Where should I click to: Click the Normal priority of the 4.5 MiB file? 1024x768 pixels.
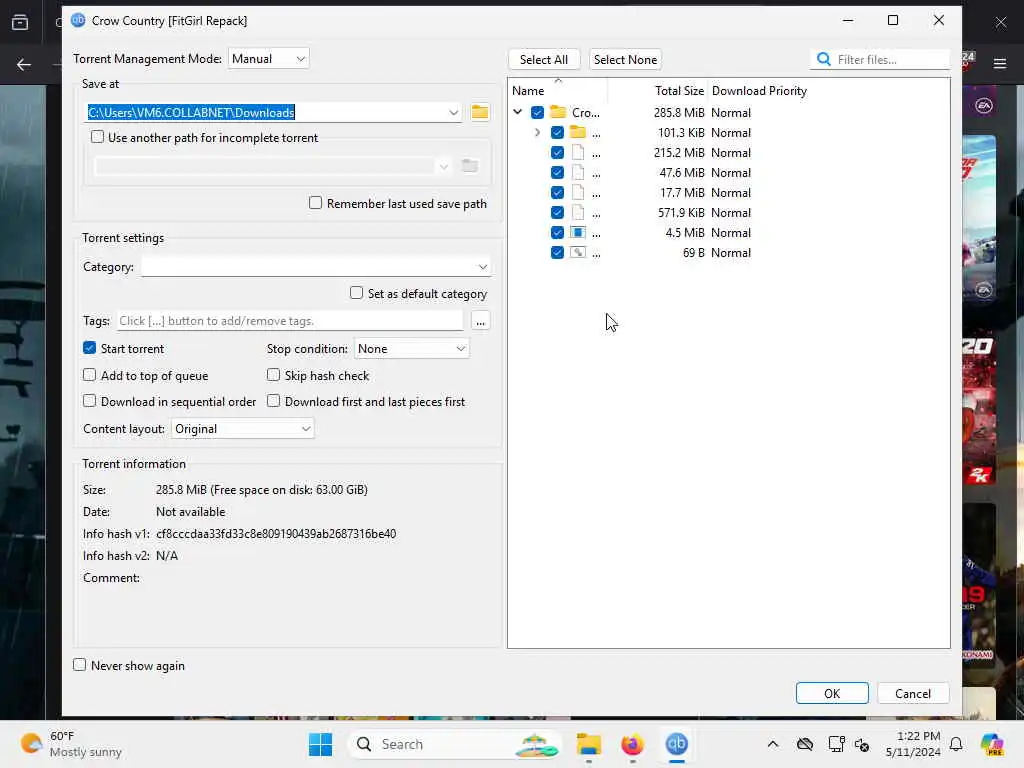click(731, 232)
